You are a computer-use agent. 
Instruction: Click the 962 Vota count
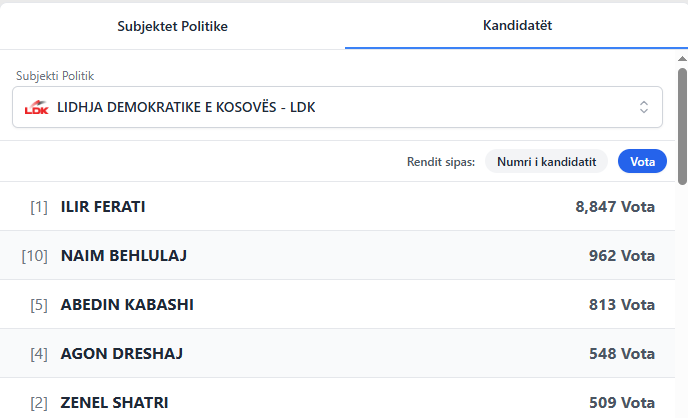622,256
